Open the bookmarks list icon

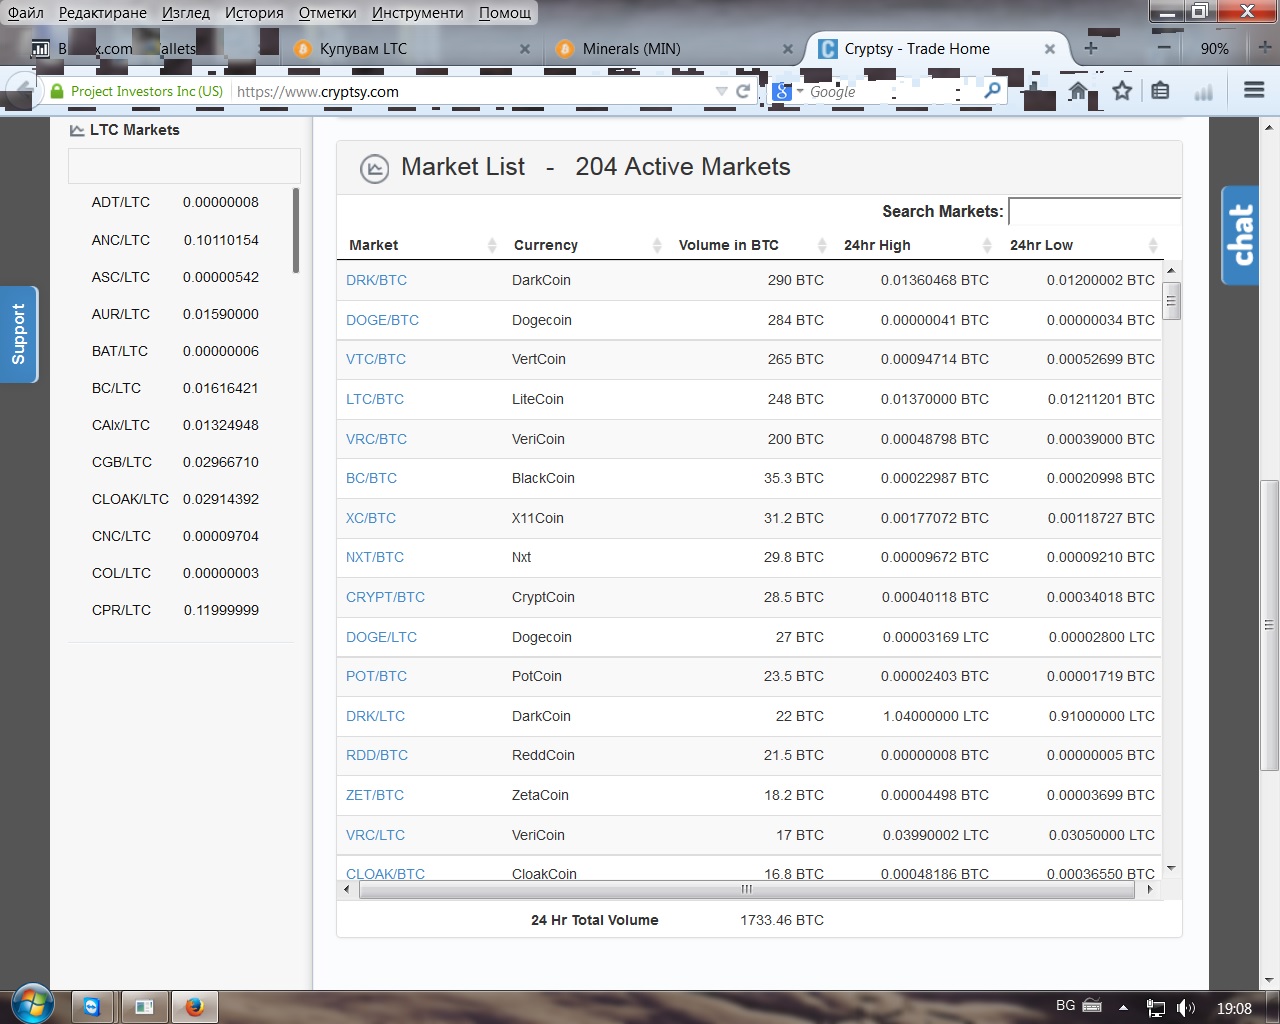tap(1160, 91)
